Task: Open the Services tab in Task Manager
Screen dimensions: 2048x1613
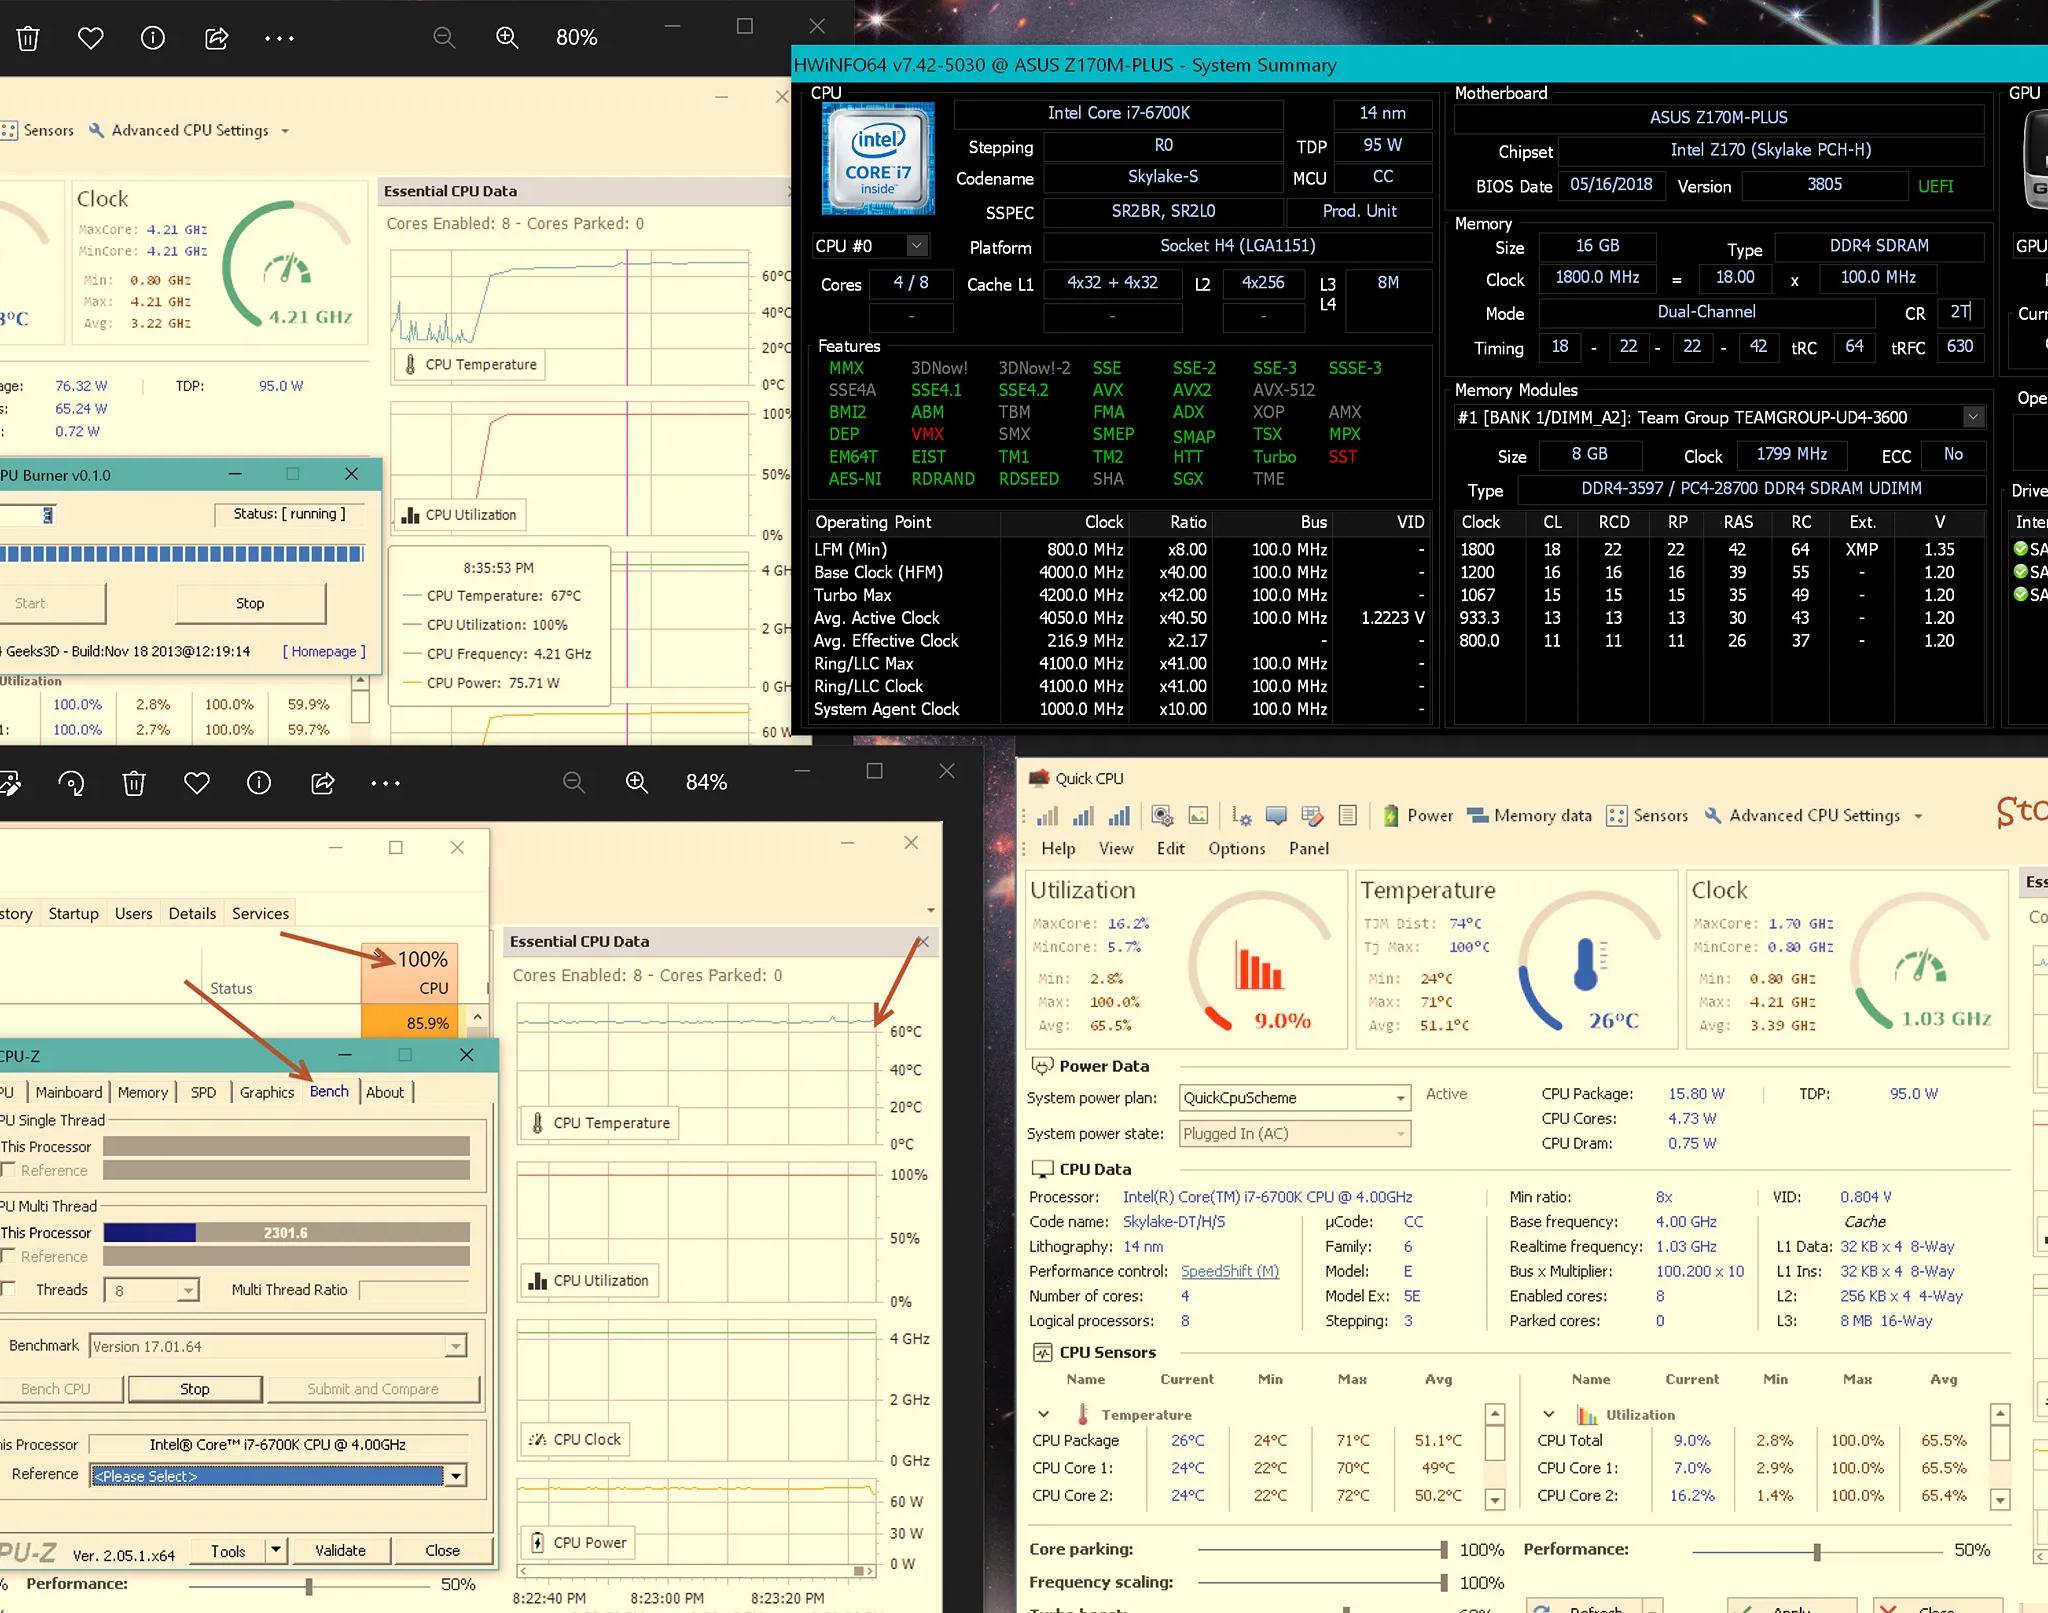Action: 260,913
